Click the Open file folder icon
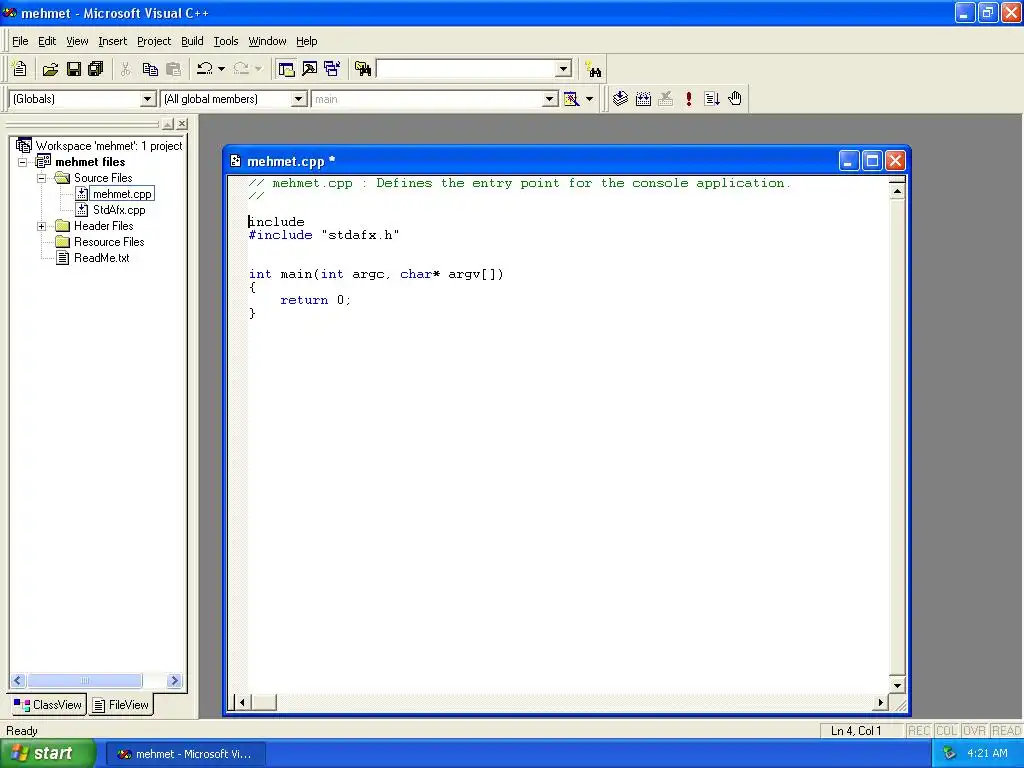Image resolution: width=1024 pixels, height=768 pixels. (x=50, y=69)
